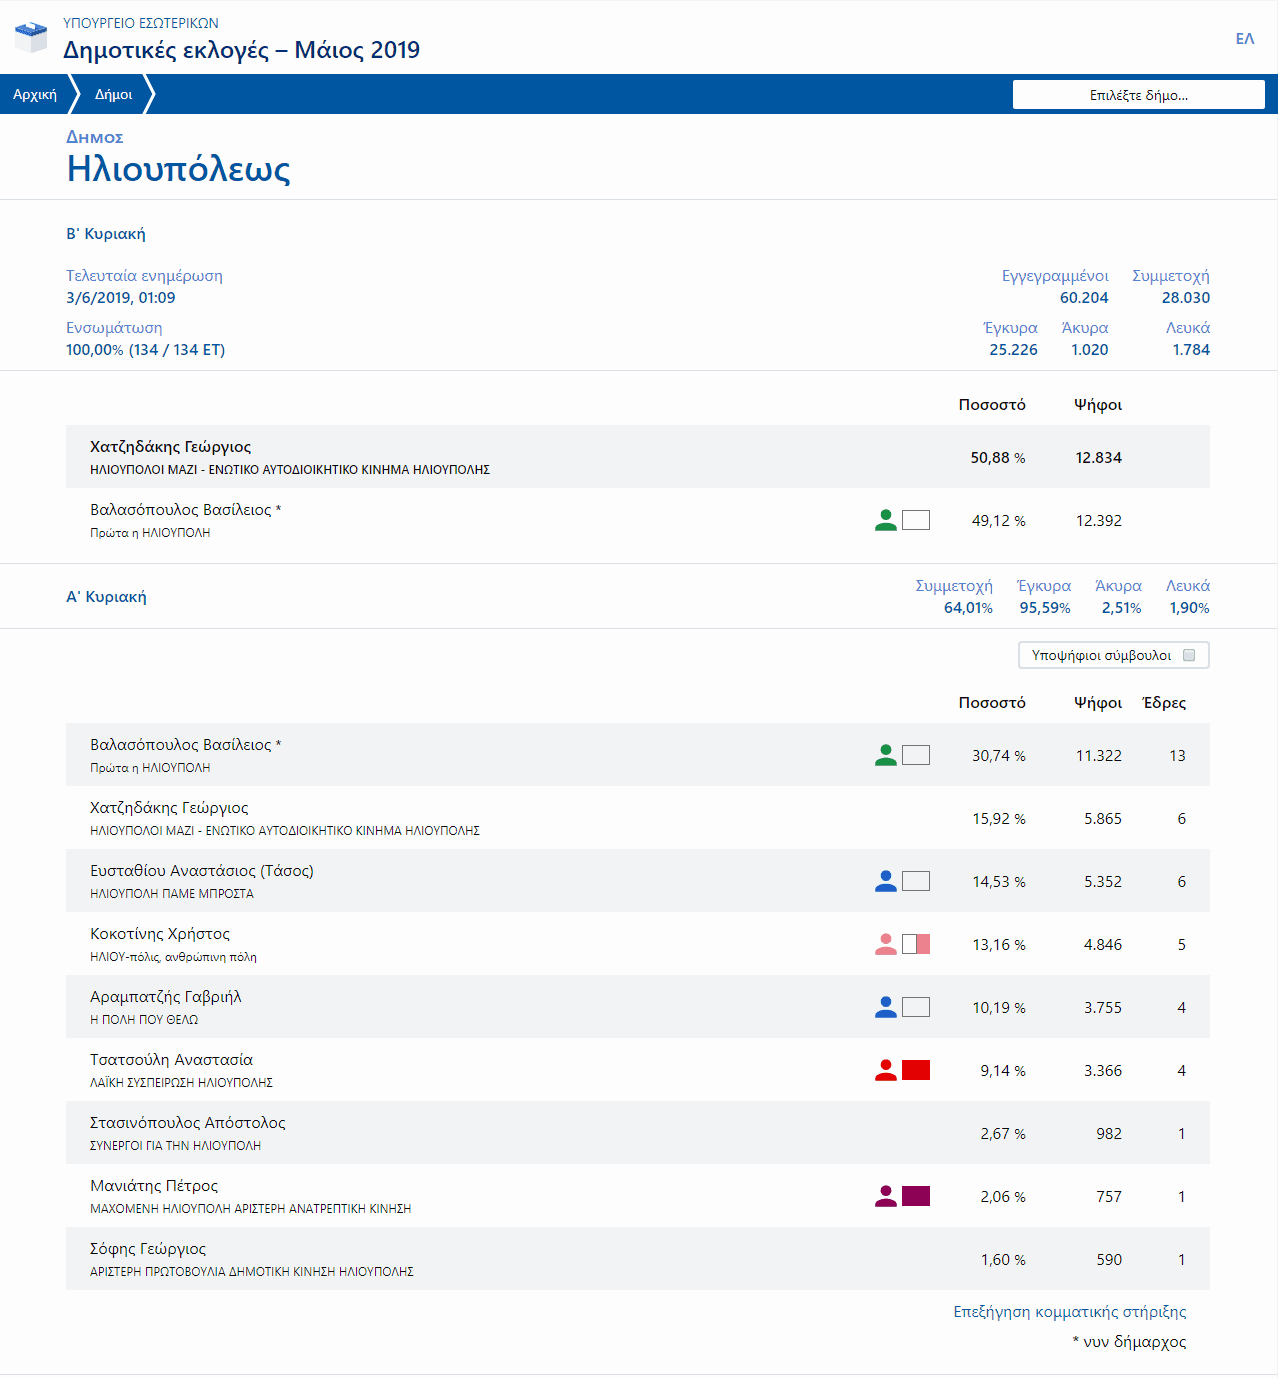Click red party swatch for Τσατσούλη
The width and height of the screenshot is (1278, 1378).
(916, 1070)
